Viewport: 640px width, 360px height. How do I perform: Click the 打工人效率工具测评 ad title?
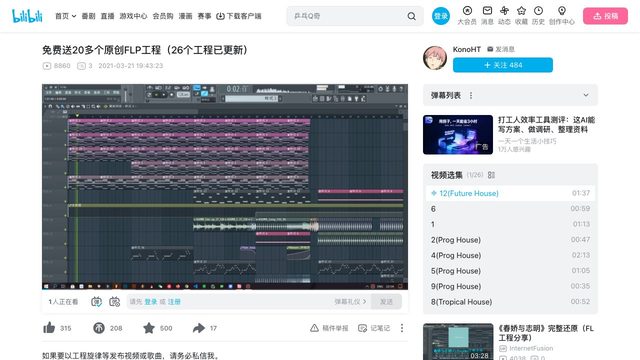(x=546, y=124)
